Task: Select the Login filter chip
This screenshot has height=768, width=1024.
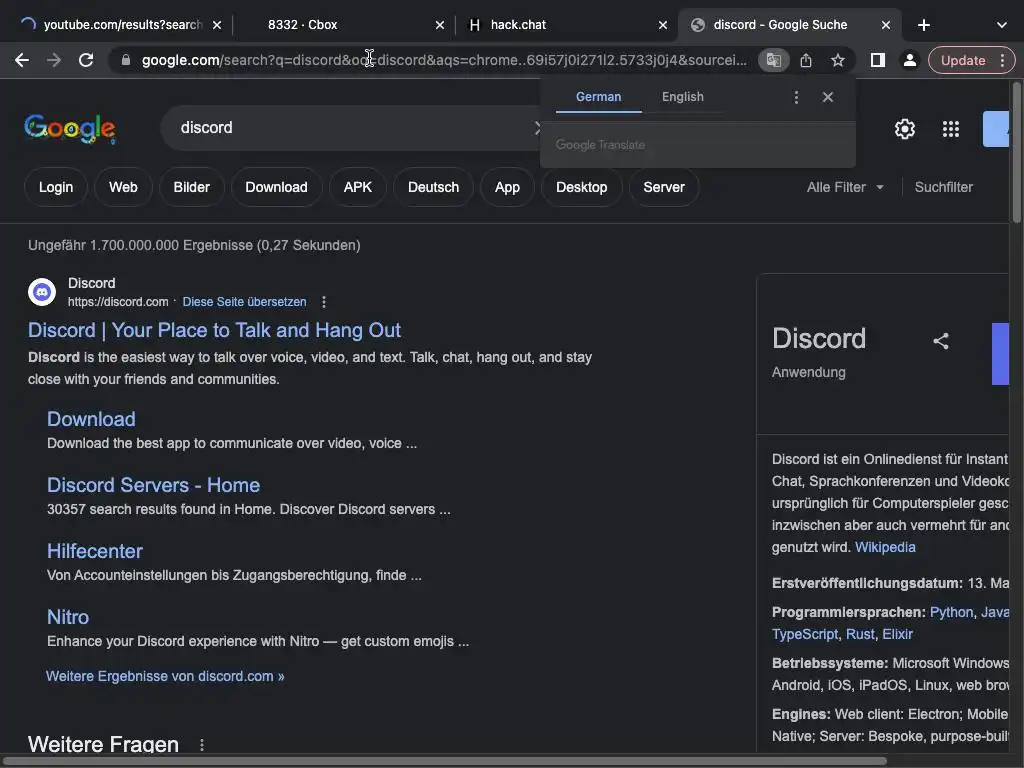Action: [x=56, y=187]
